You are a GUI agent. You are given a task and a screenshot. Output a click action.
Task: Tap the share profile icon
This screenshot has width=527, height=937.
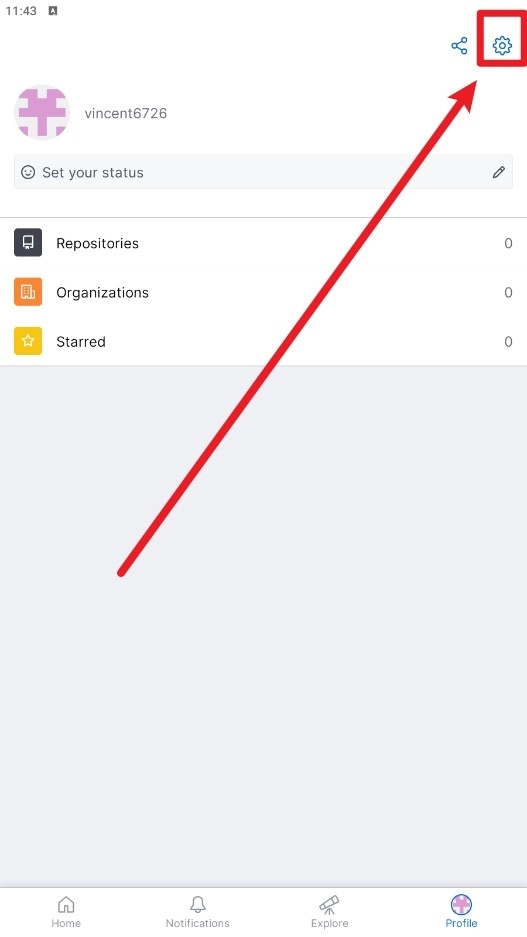point(459,46)
